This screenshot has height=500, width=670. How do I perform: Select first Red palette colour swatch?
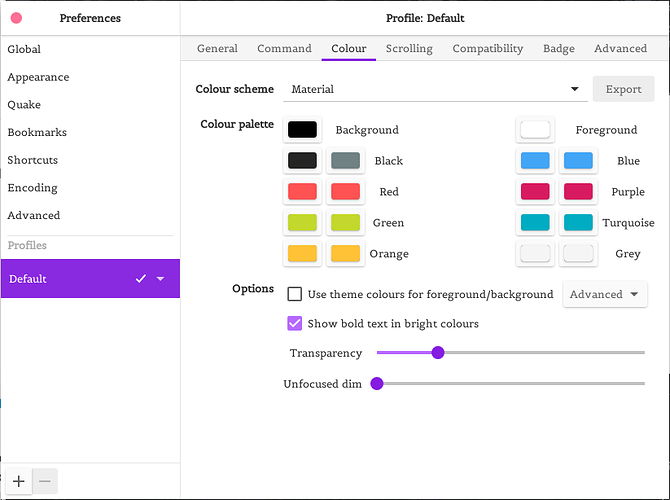tap(302, 191)
